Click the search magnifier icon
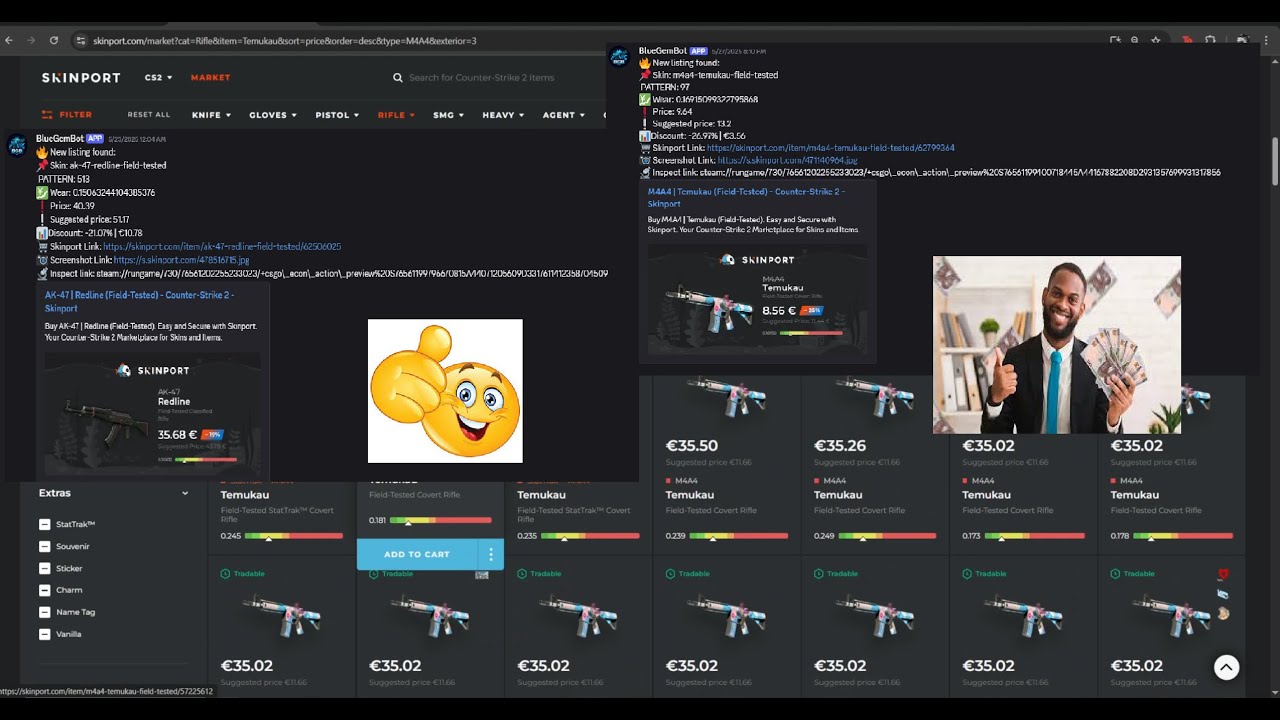 click(398, 77)
